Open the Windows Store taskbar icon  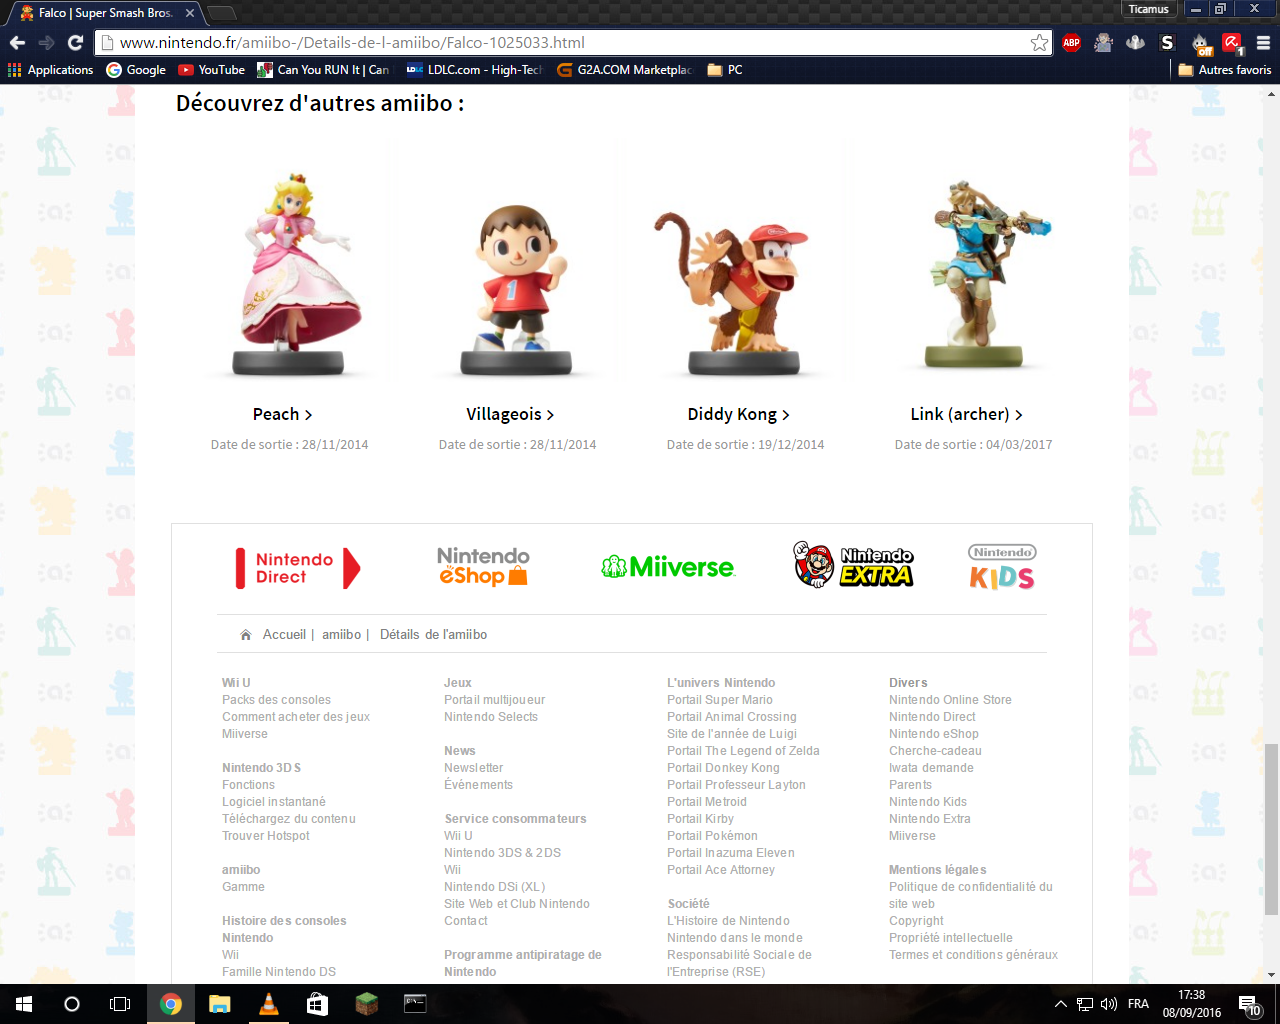317,1004
